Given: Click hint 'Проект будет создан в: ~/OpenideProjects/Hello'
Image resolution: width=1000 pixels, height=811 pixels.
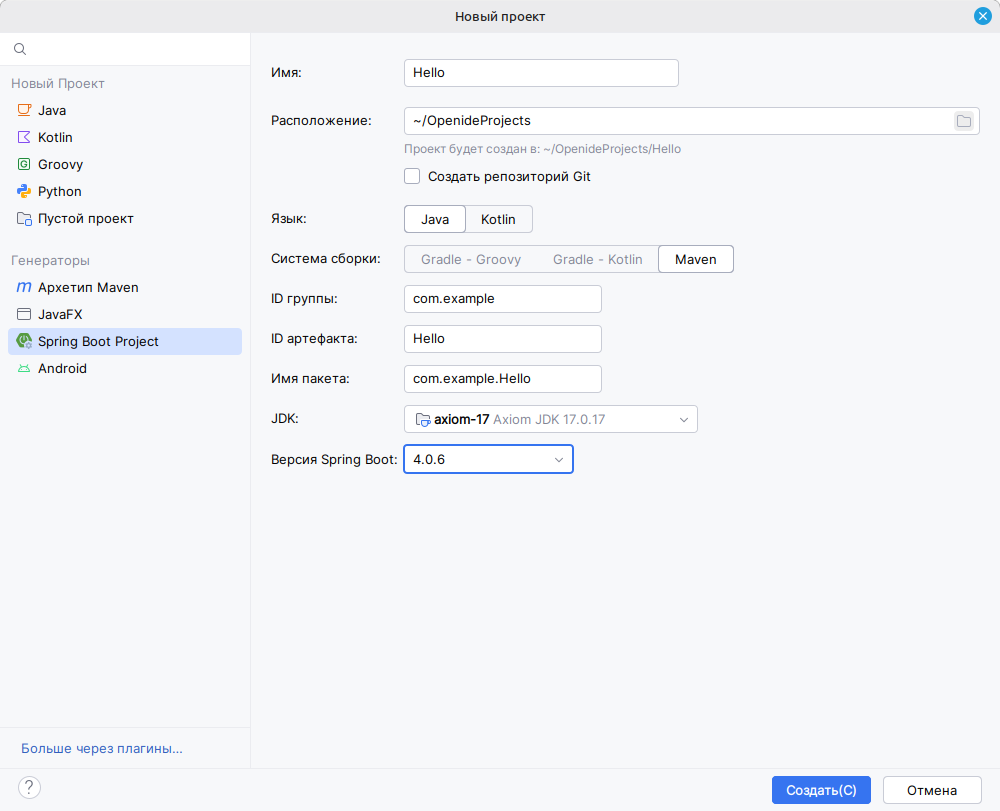Looking at the screenshot, I should pos(542,149).
